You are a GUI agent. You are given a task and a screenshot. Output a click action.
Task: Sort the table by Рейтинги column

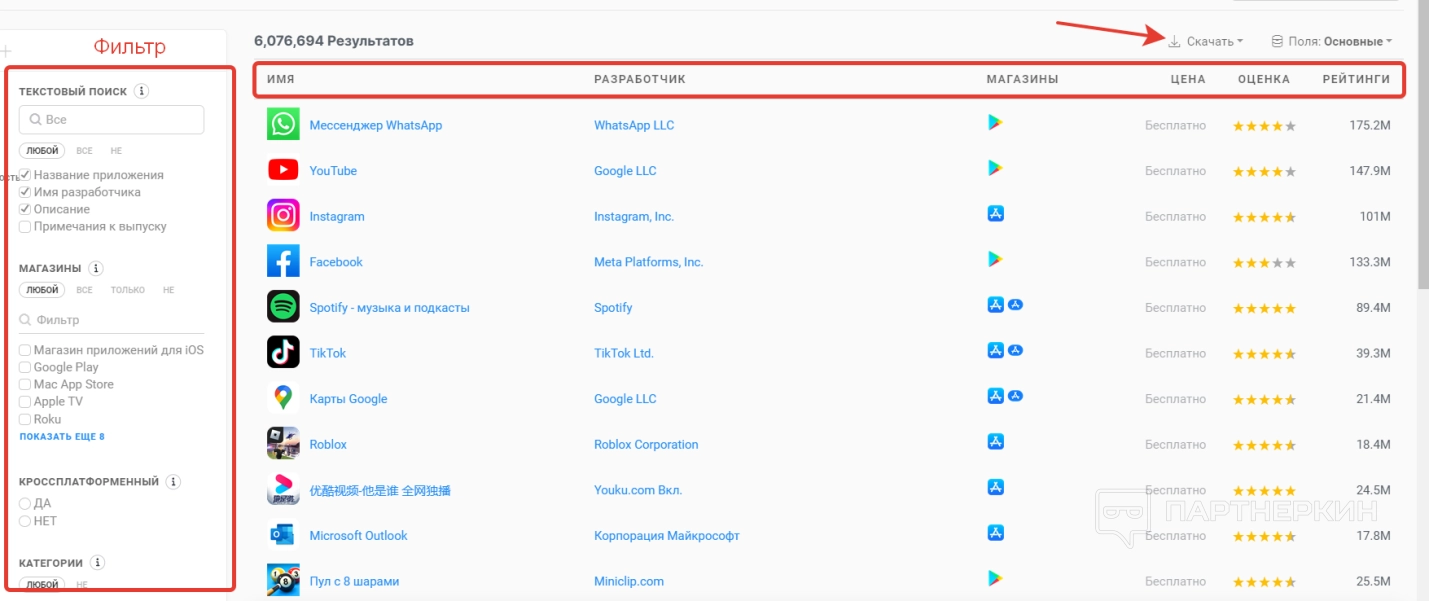1356,79
